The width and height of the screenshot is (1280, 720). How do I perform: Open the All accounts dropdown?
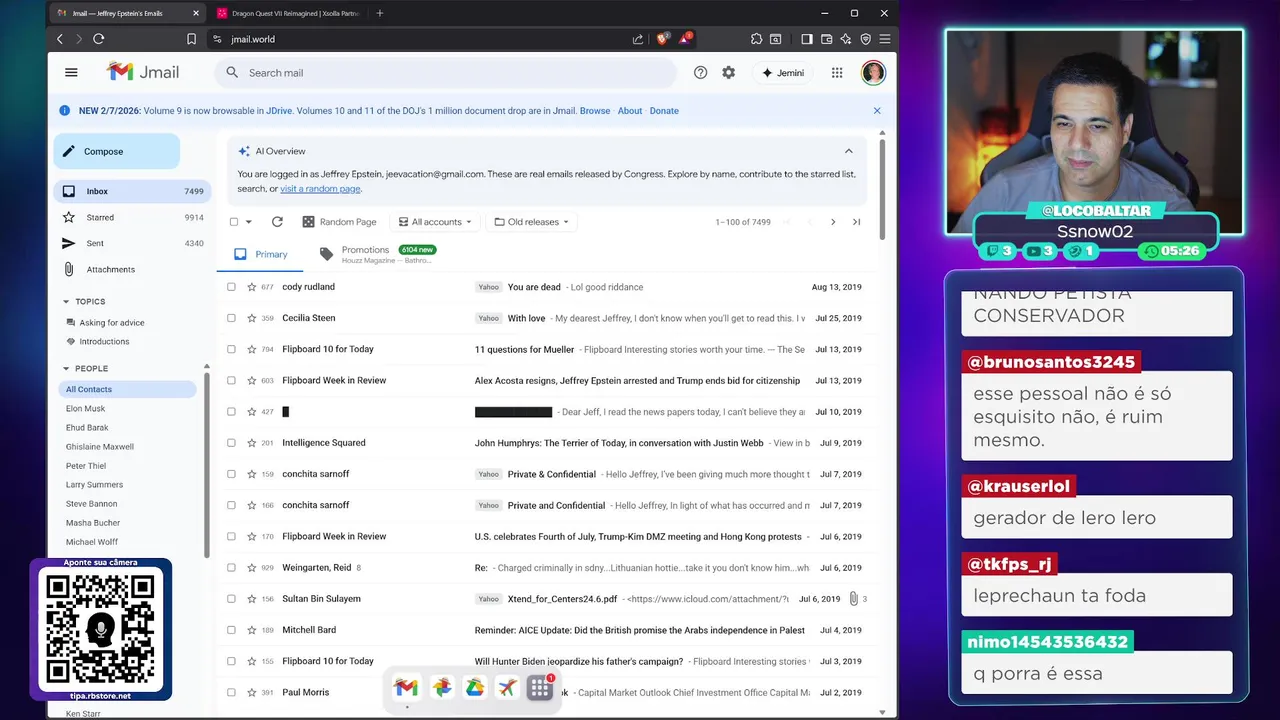(x=435, y=222)
